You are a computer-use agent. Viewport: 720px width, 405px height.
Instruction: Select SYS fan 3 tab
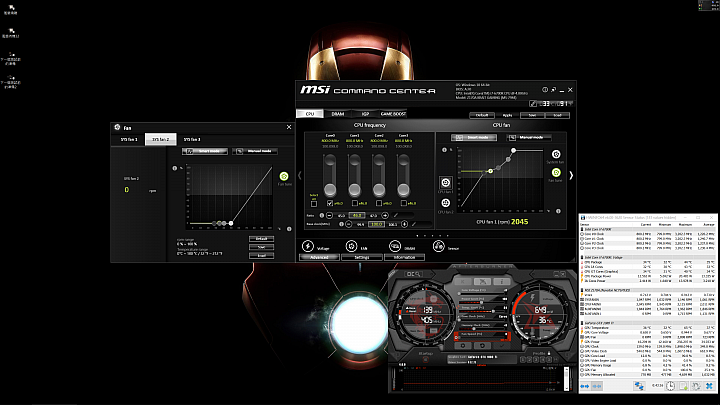(x=192, y=139)
